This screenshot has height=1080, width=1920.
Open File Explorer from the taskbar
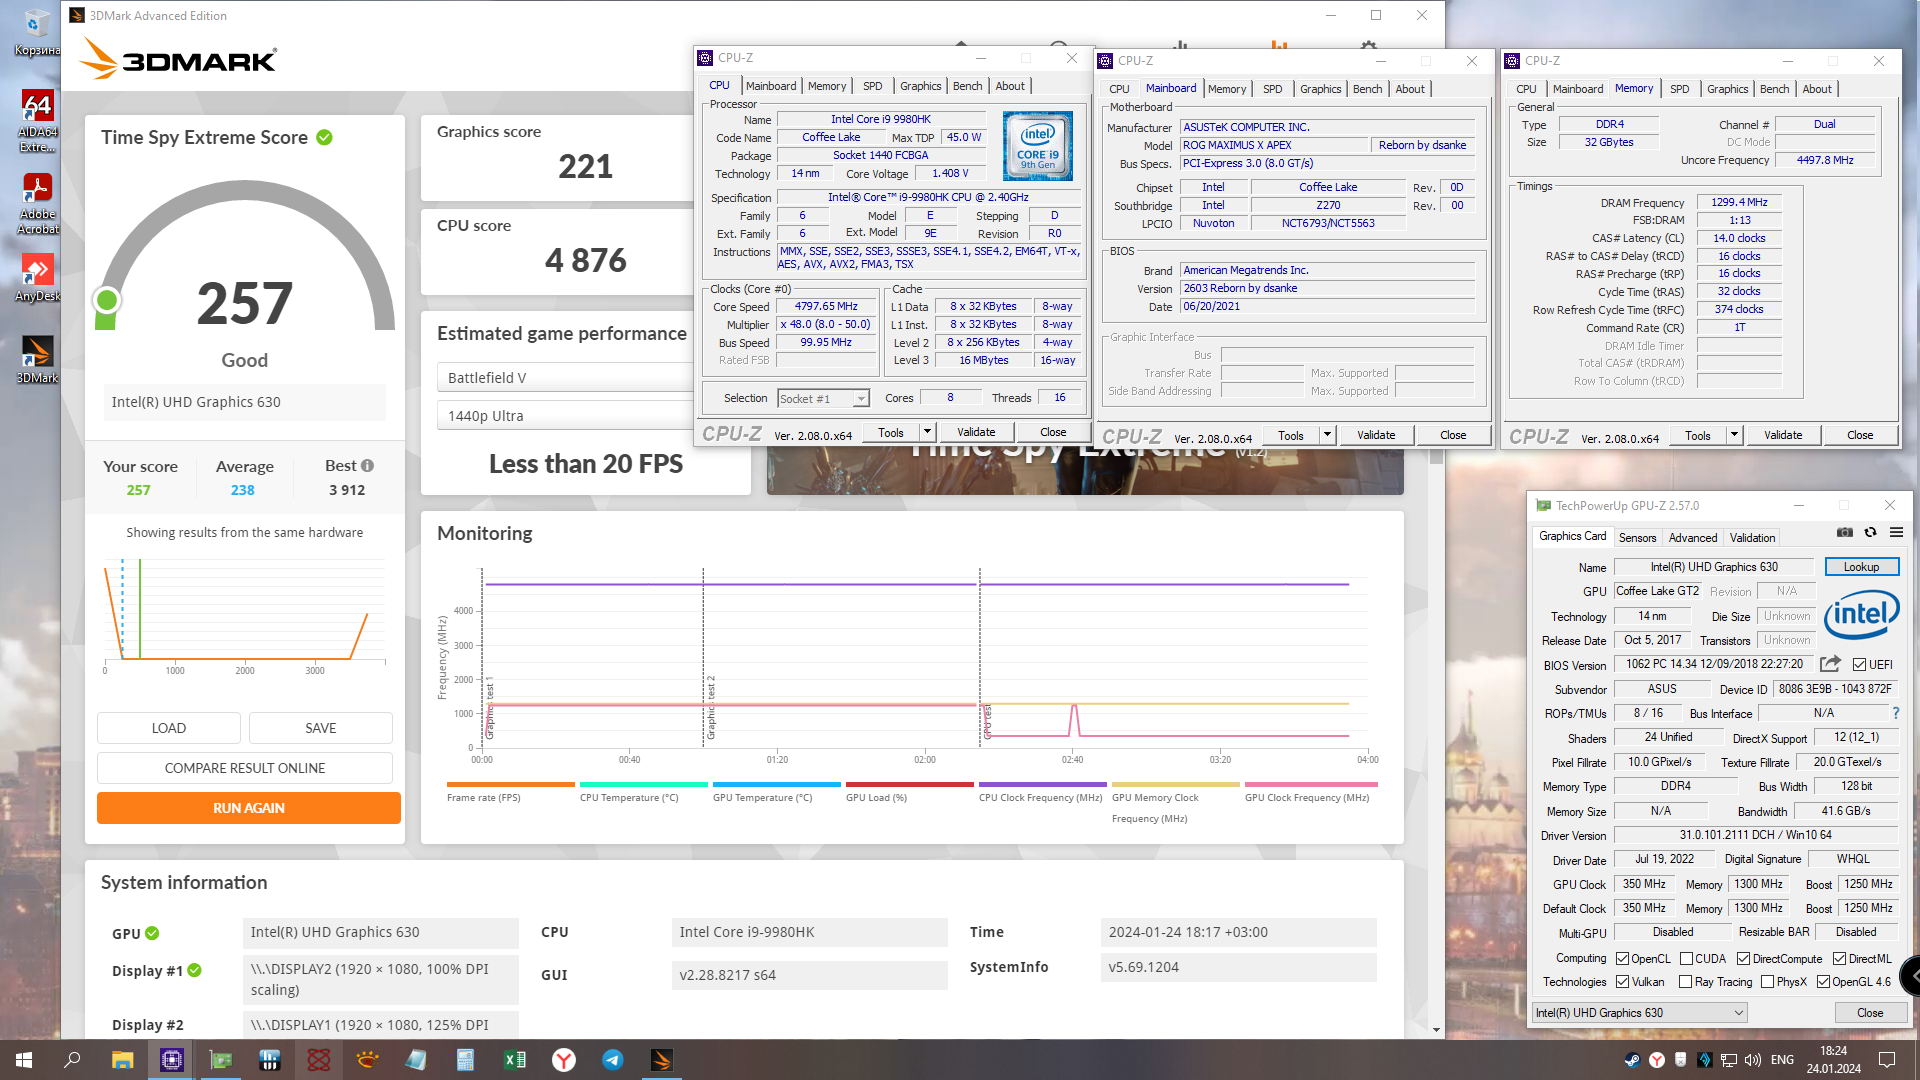pos(122,1060)
